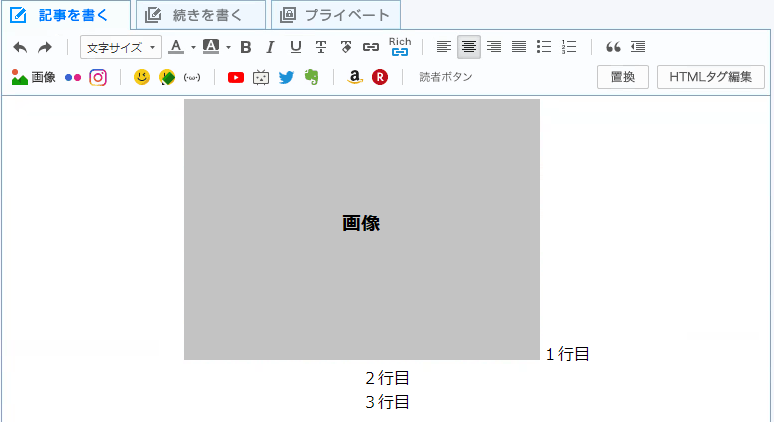Open the smiley emoji picker

[142, 77]
